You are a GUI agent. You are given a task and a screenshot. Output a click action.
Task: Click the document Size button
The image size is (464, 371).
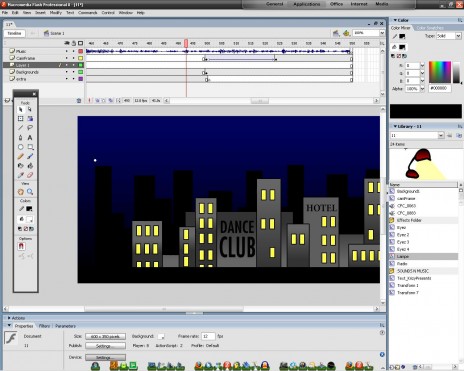pyautogui.click(x=105, y=336)
